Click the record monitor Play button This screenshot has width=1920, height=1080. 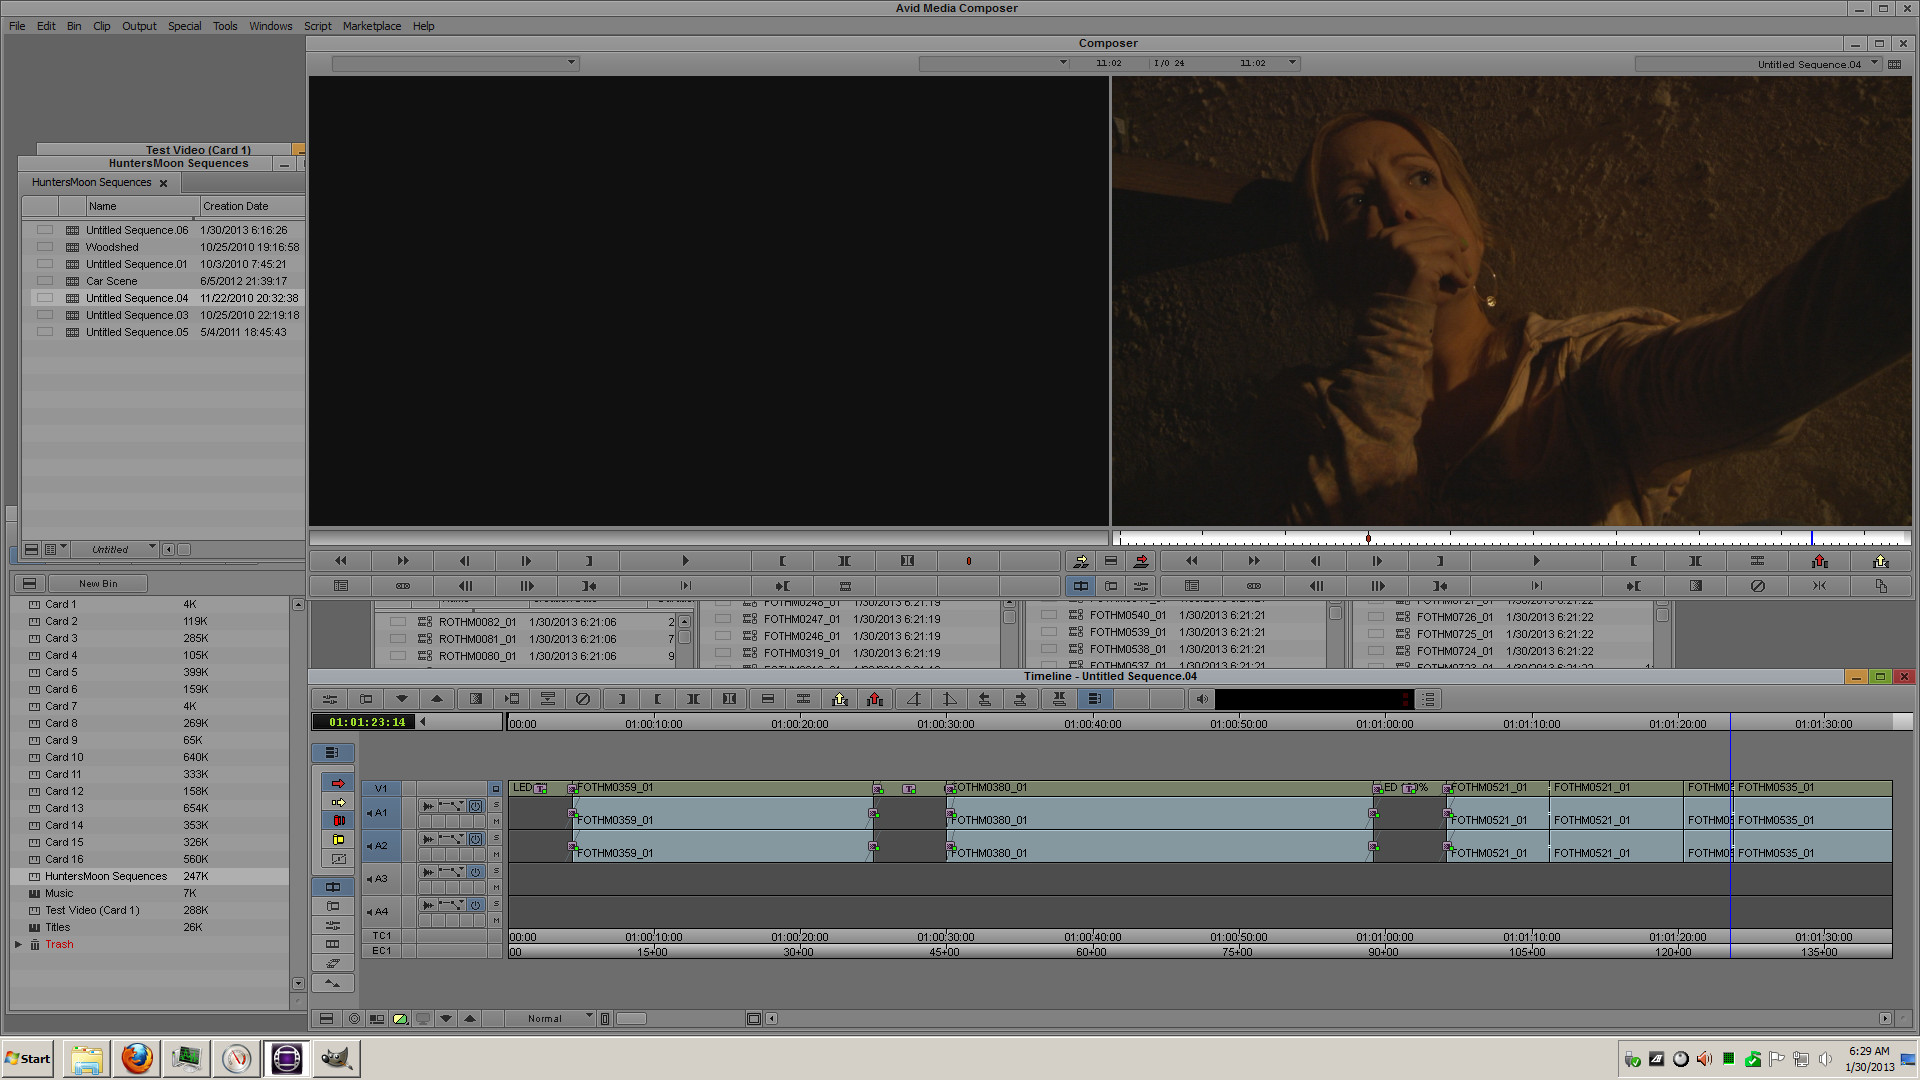tap(1536, 561)
